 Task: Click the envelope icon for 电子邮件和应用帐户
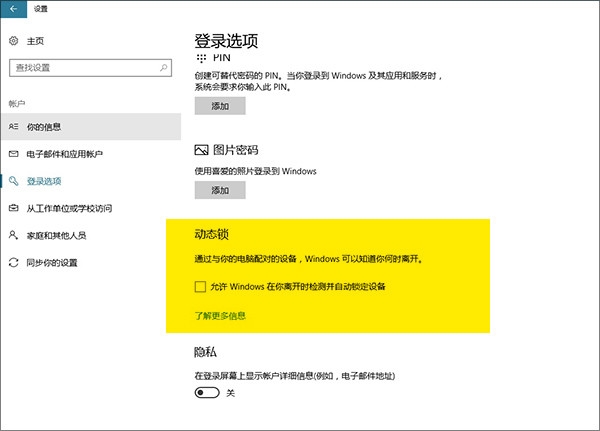[13, 154]
